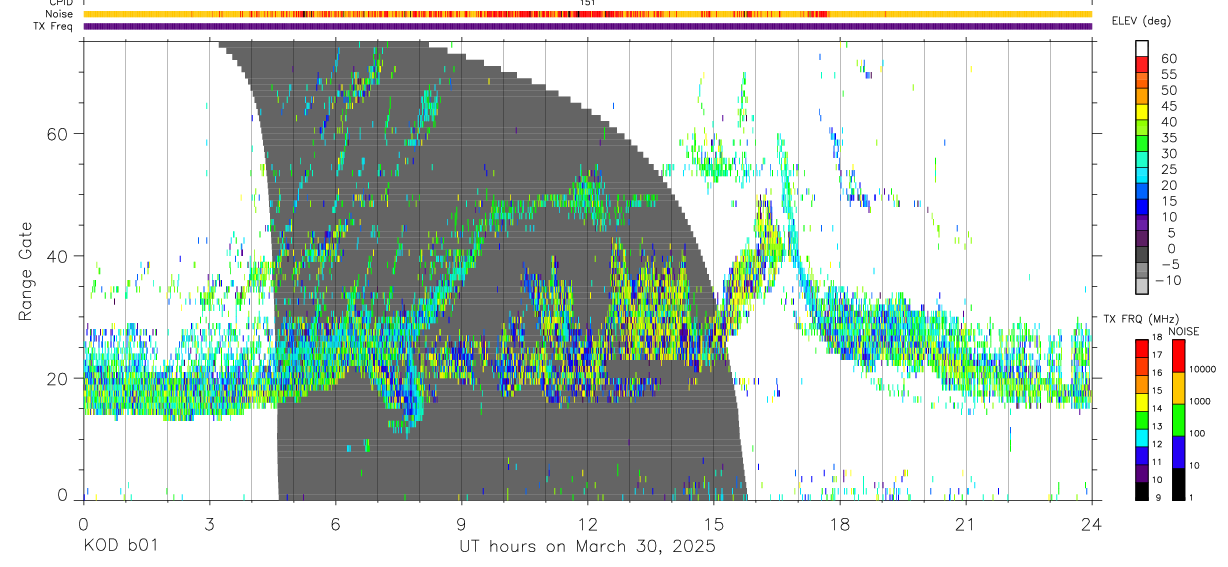Click x-axis tick label '12'
Viewport: 1228px width, 567px height.
[x=587, y=524]
